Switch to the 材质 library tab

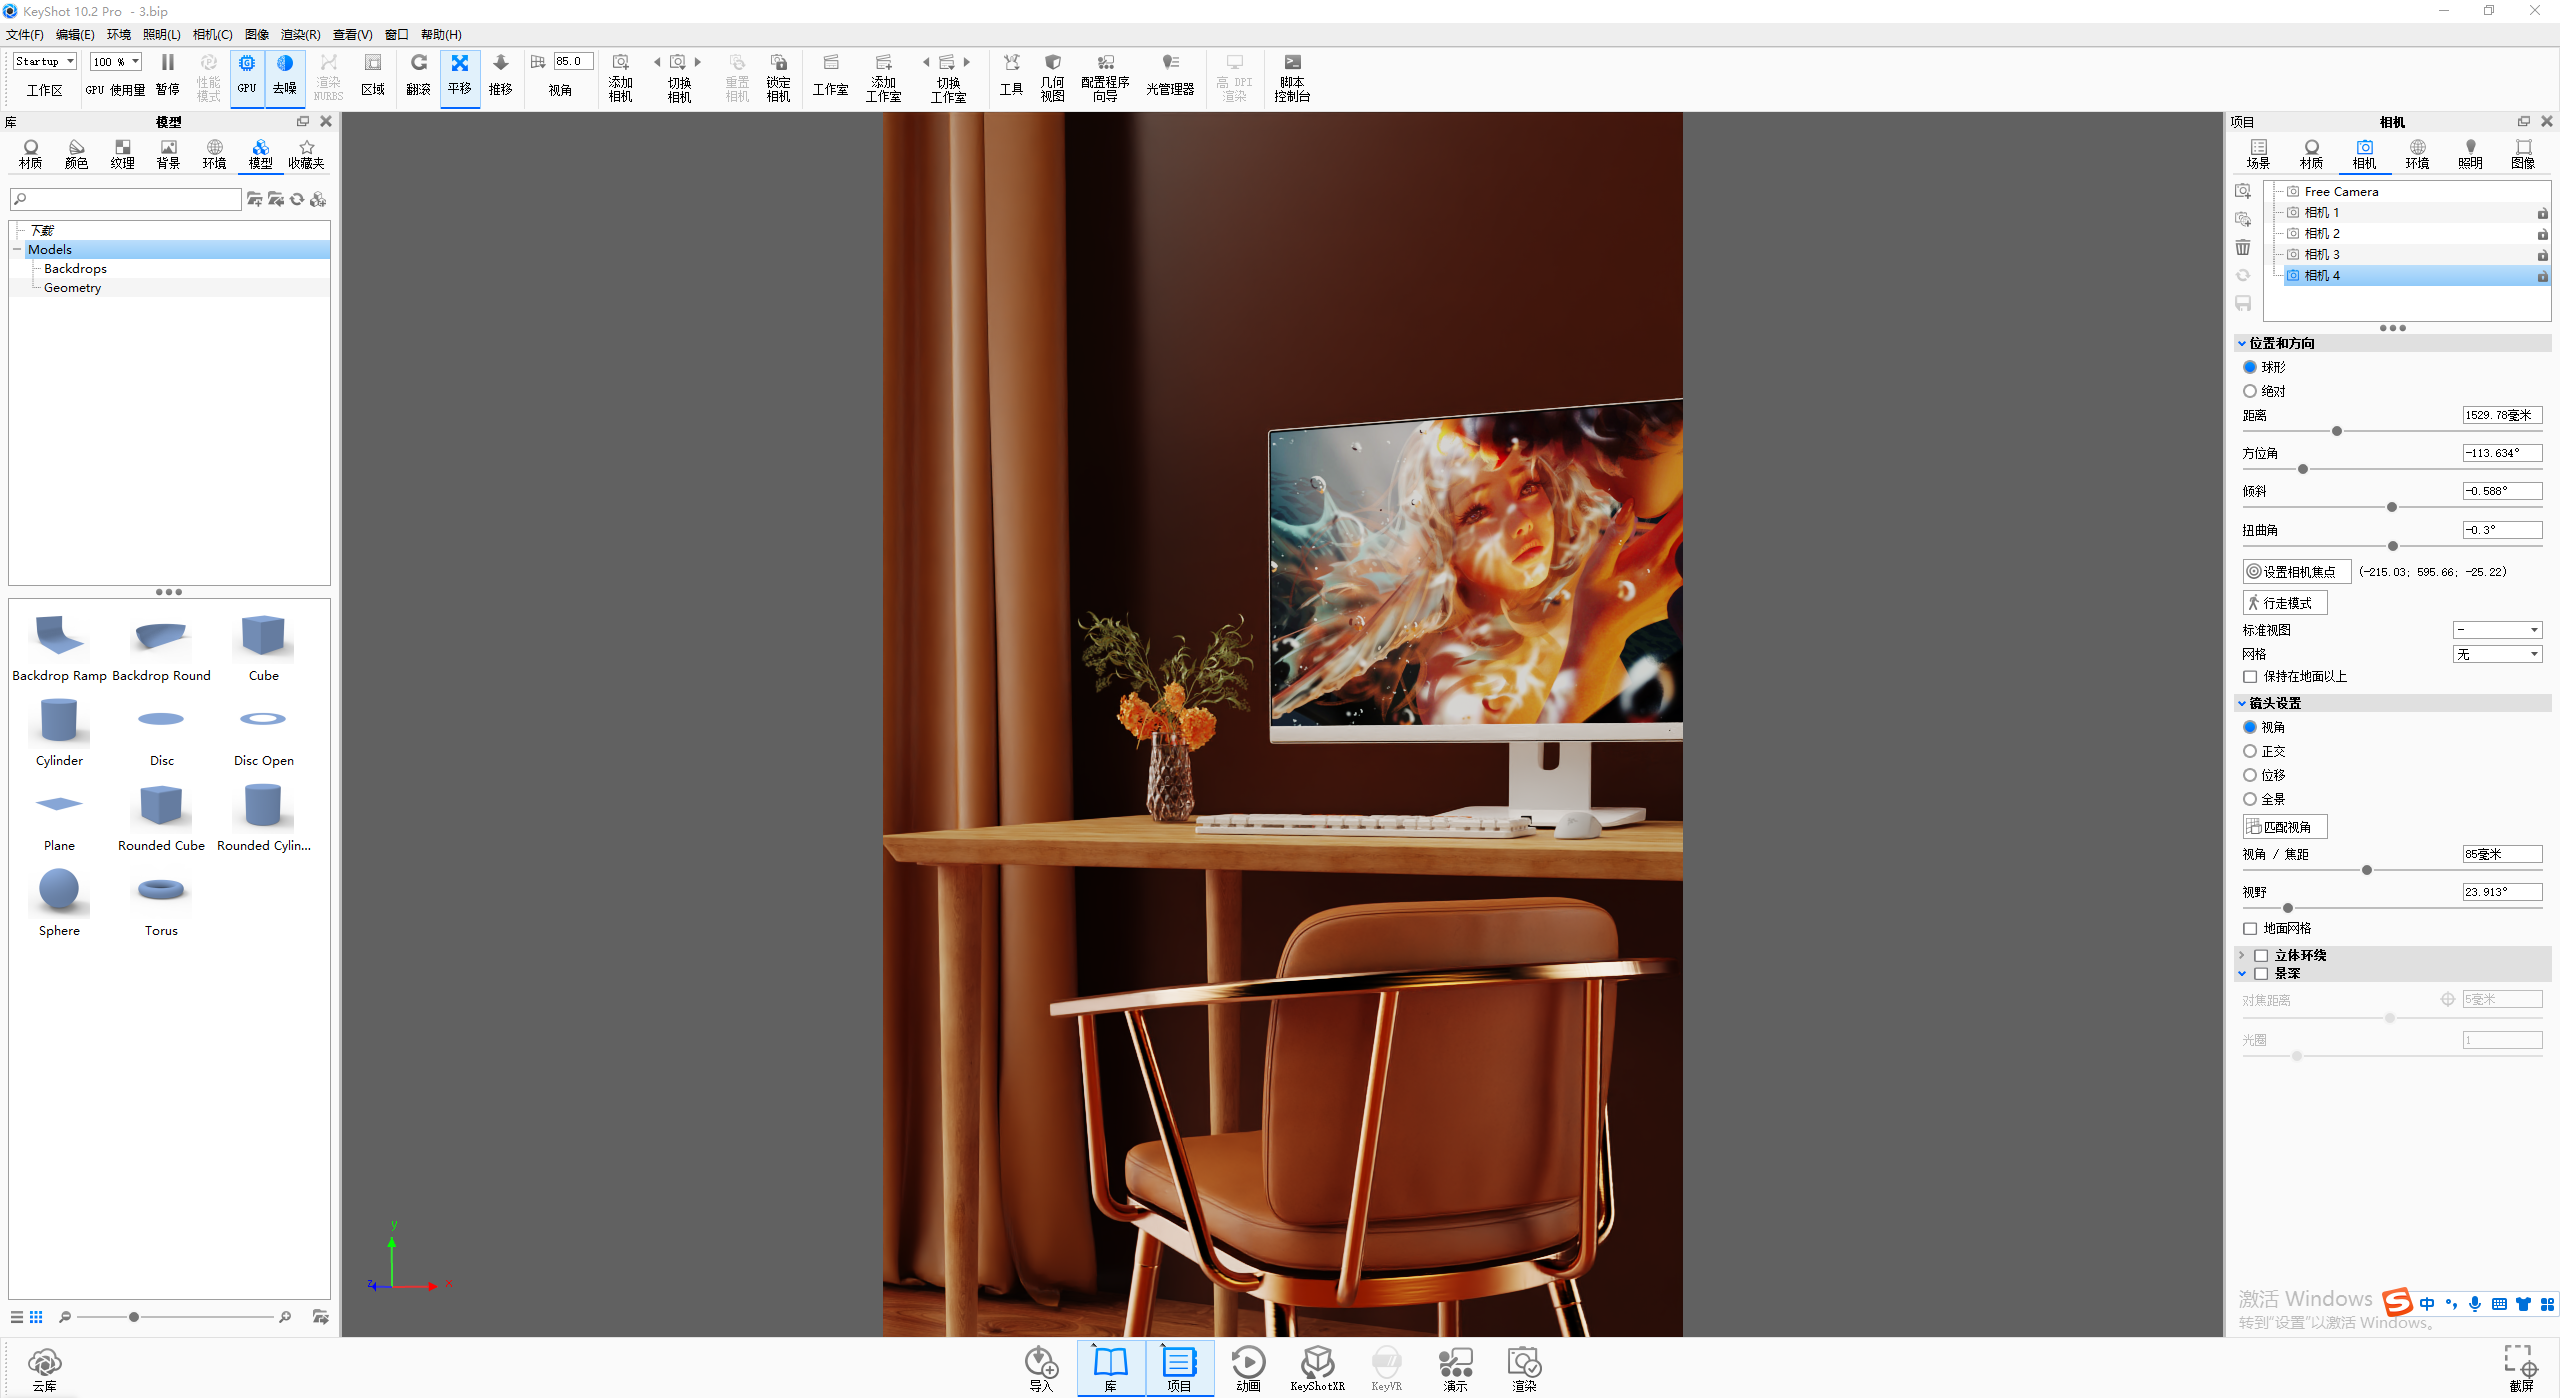(x=30, y=154)
